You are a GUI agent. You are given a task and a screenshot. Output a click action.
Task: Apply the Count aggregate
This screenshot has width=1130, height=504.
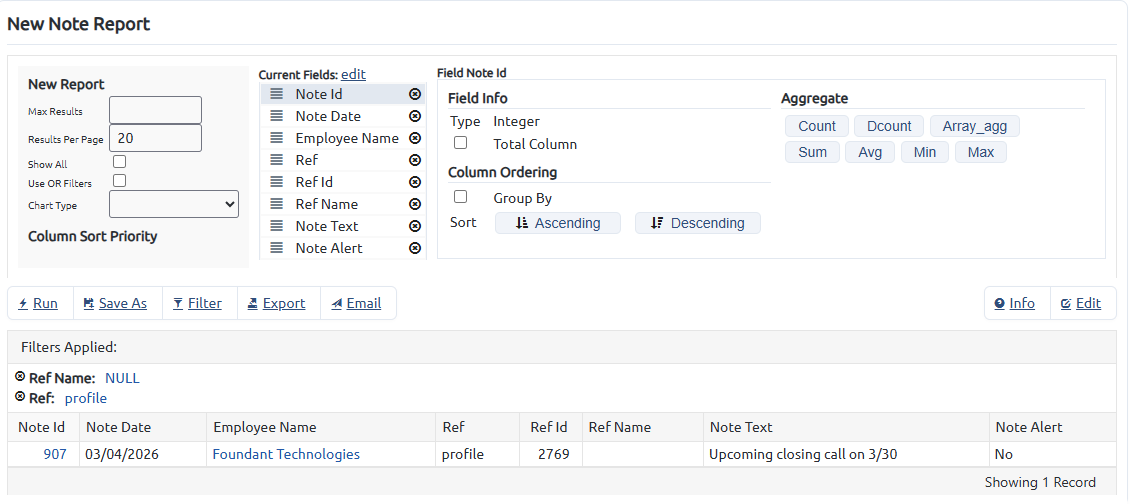point(817,126)
